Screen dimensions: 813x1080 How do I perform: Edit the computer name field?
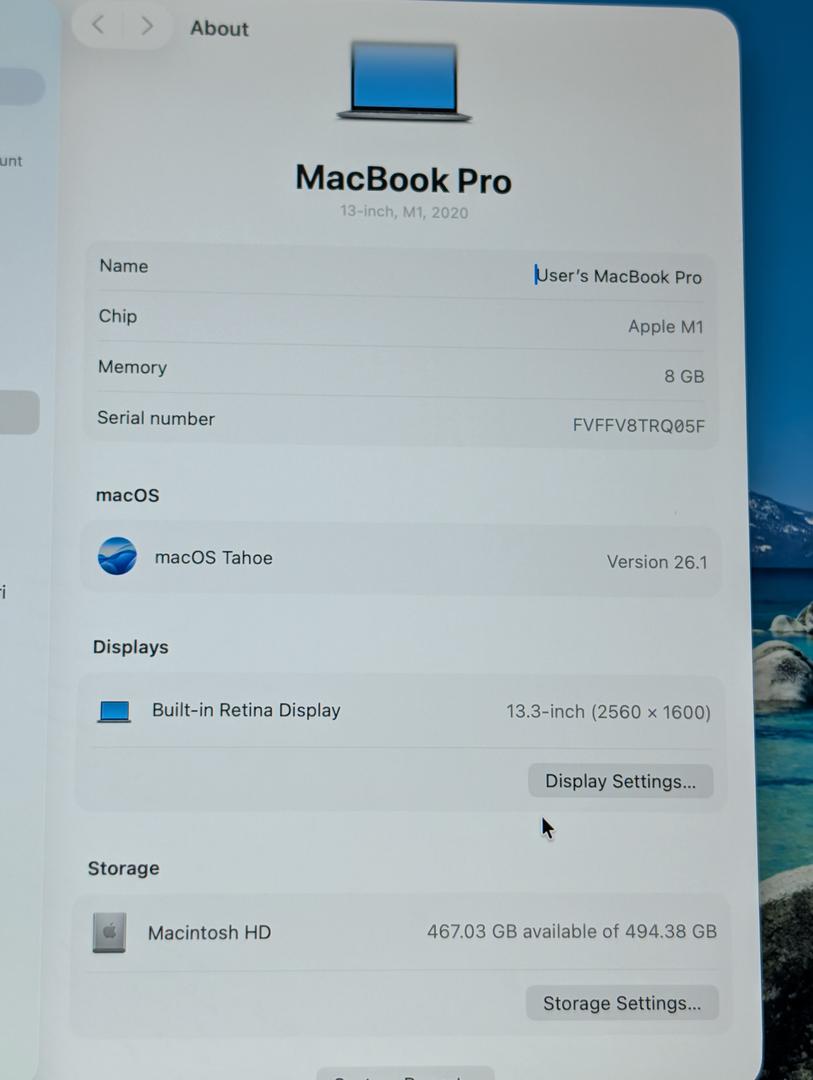coord(618,277)
